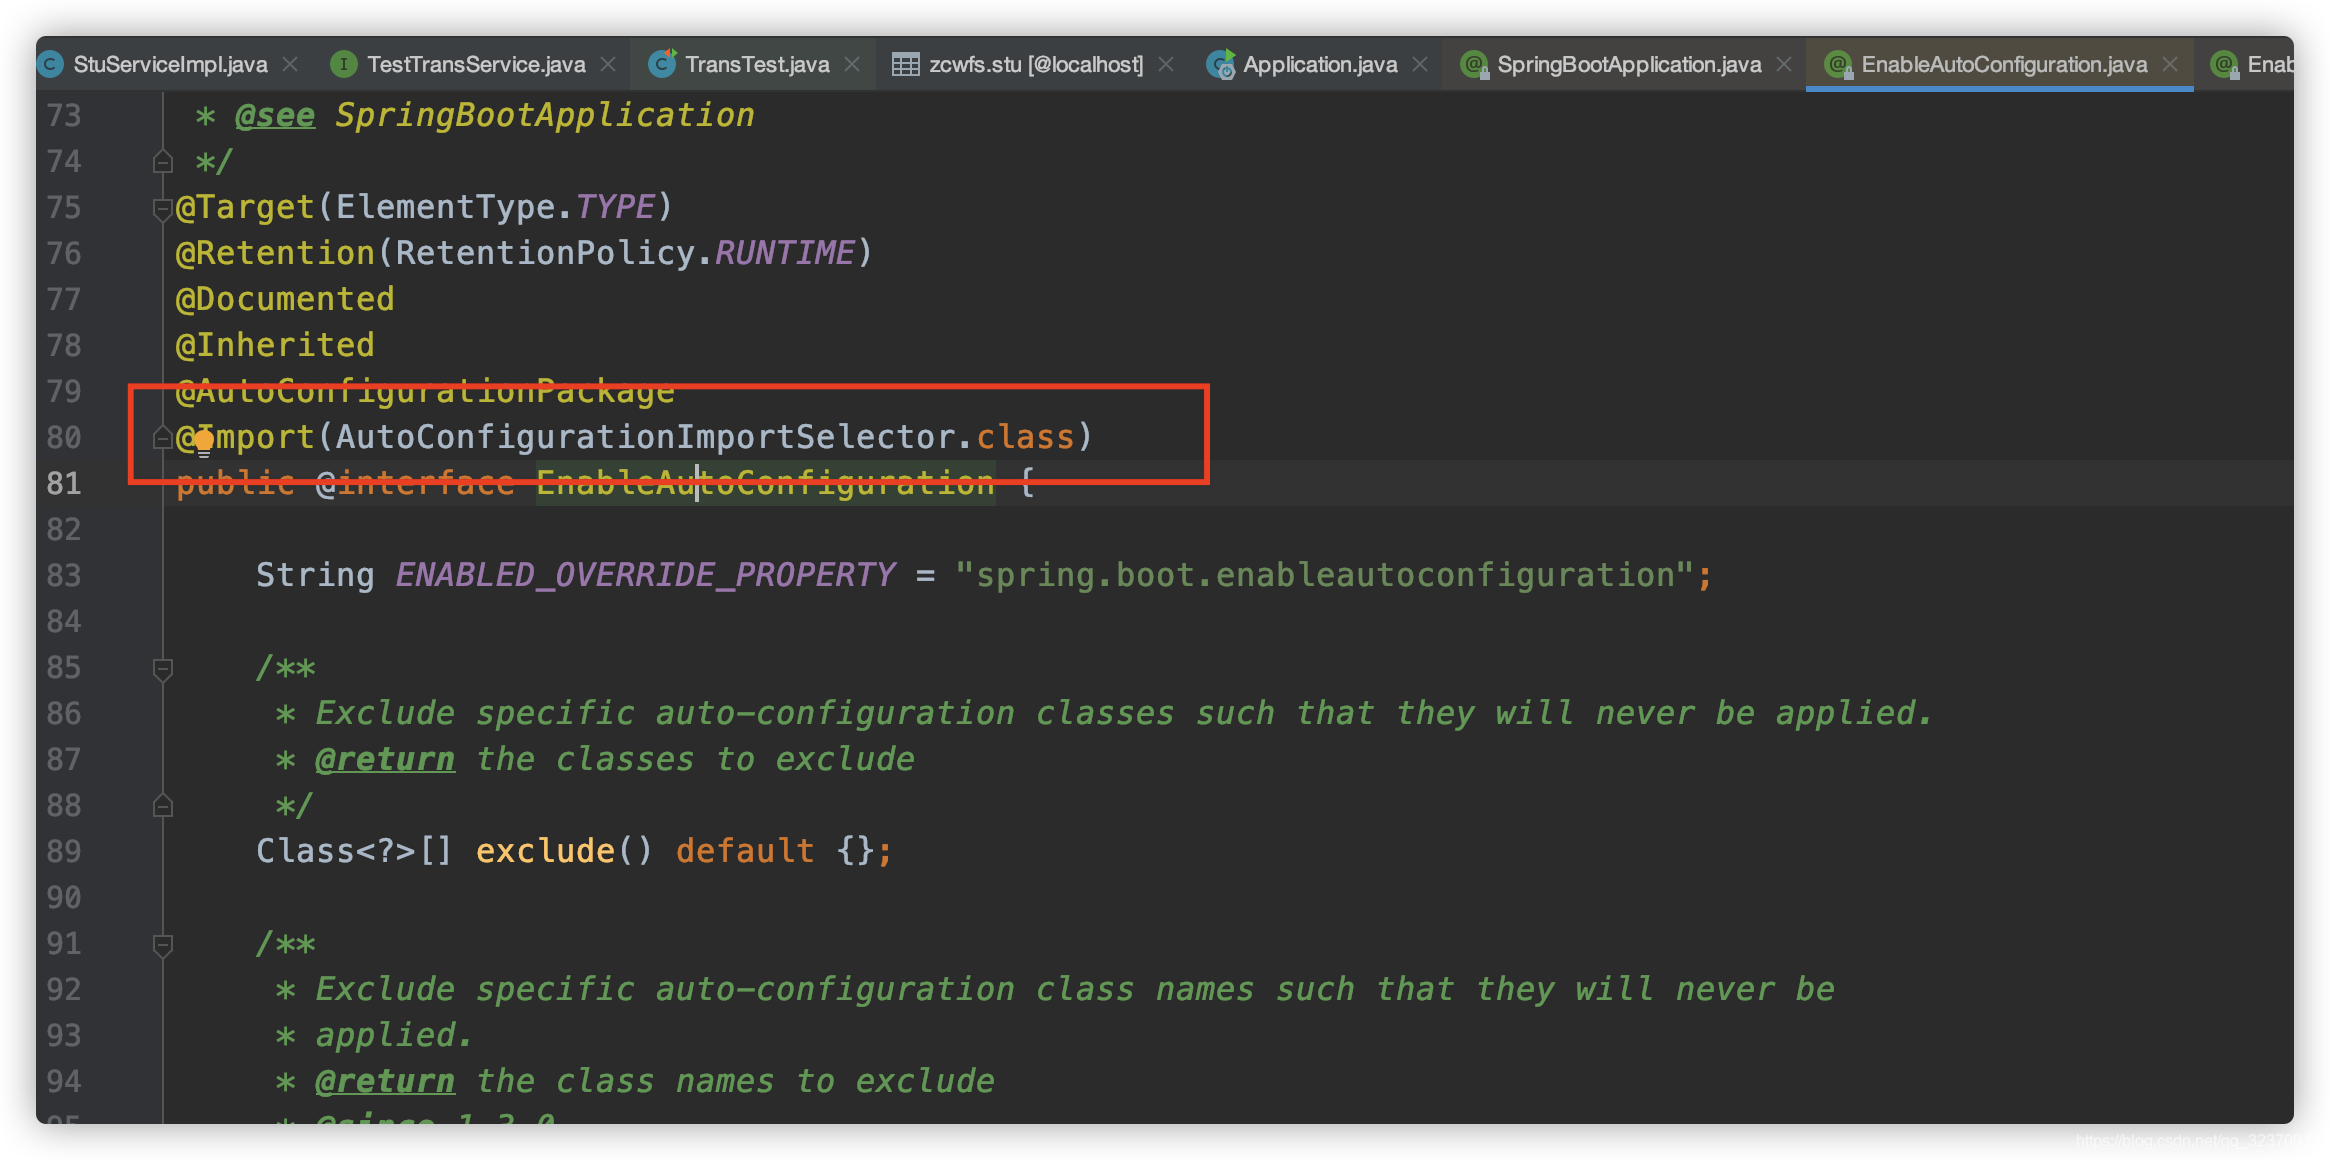This screenshot has width=2330, height=1160.
Task: Switch to the TestTransService.java tab
Action: [475, 65]
